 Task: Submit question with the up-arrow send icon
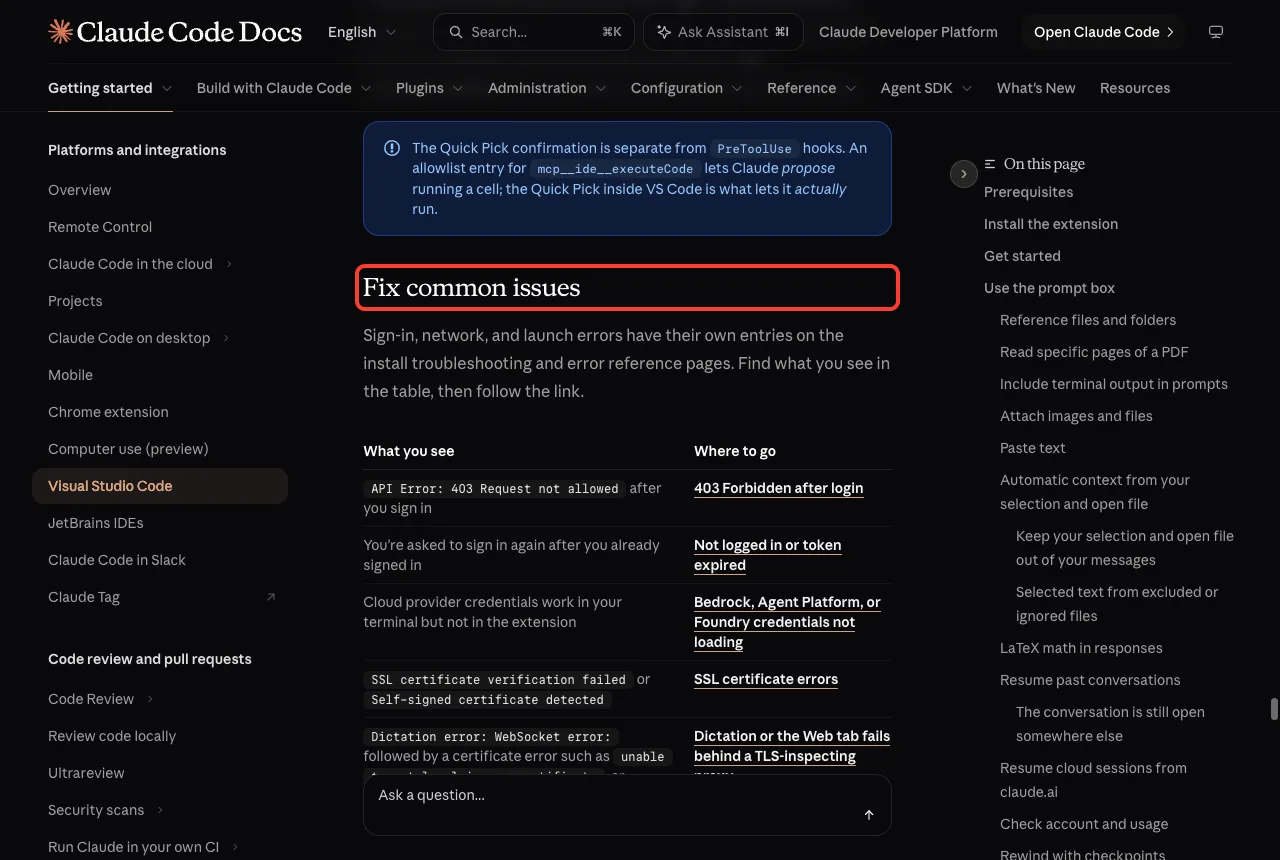pyautogui.click(x=869, y=815)
